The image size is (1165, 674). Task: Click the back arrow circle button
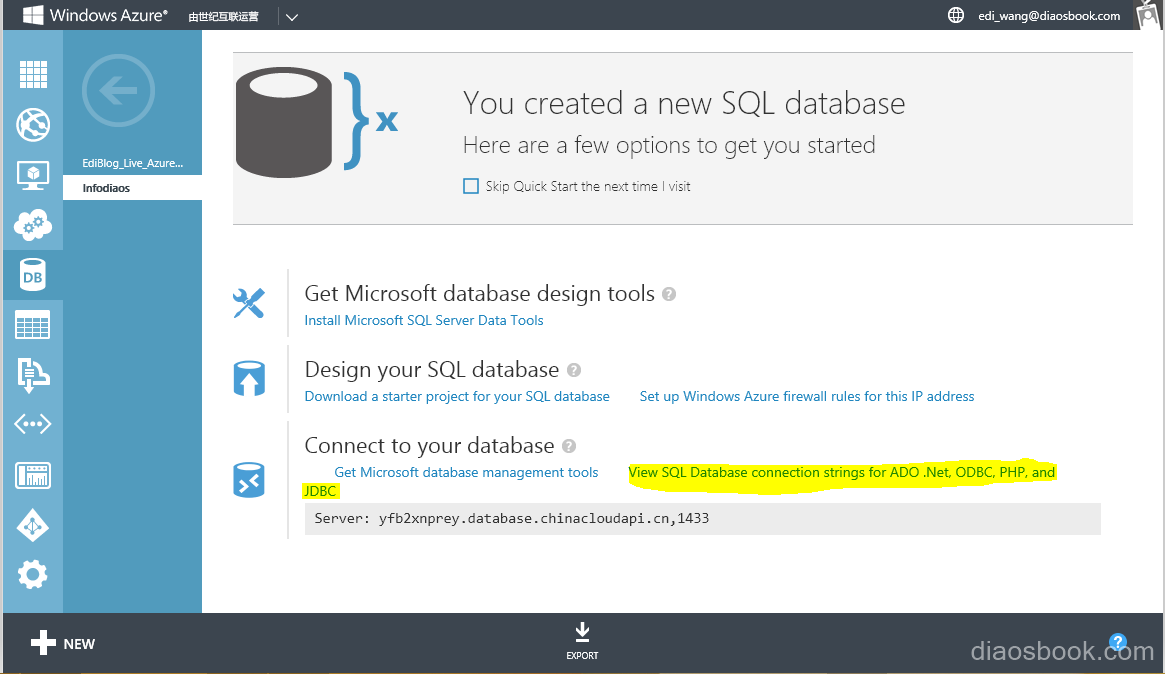tap(119, 92)
